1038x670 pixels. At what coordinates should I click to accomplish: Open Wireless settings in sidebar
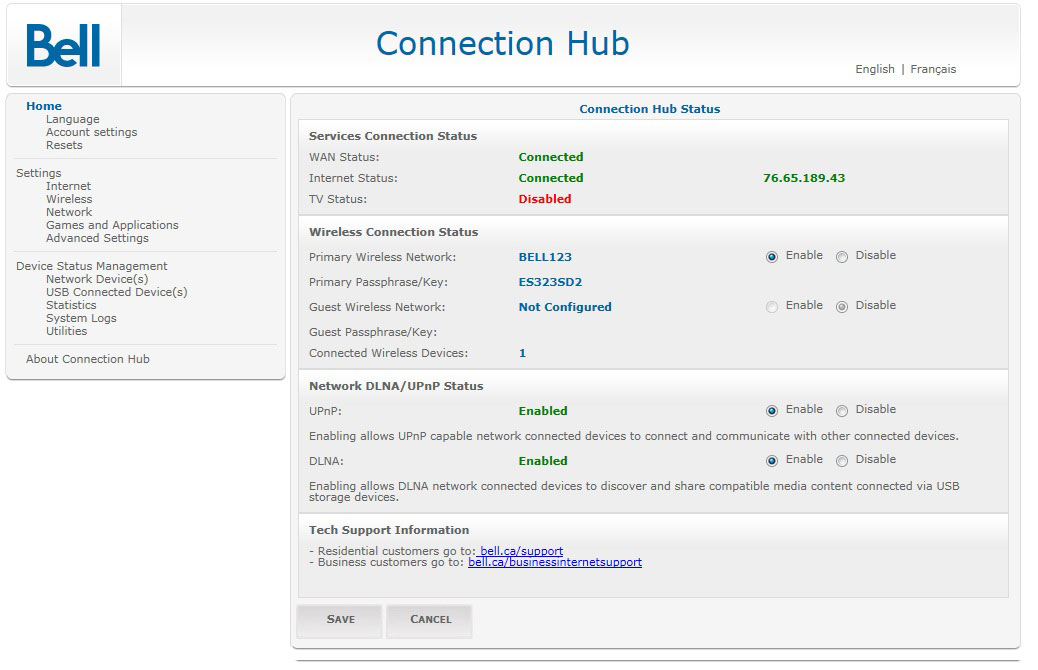click(69, 199)
